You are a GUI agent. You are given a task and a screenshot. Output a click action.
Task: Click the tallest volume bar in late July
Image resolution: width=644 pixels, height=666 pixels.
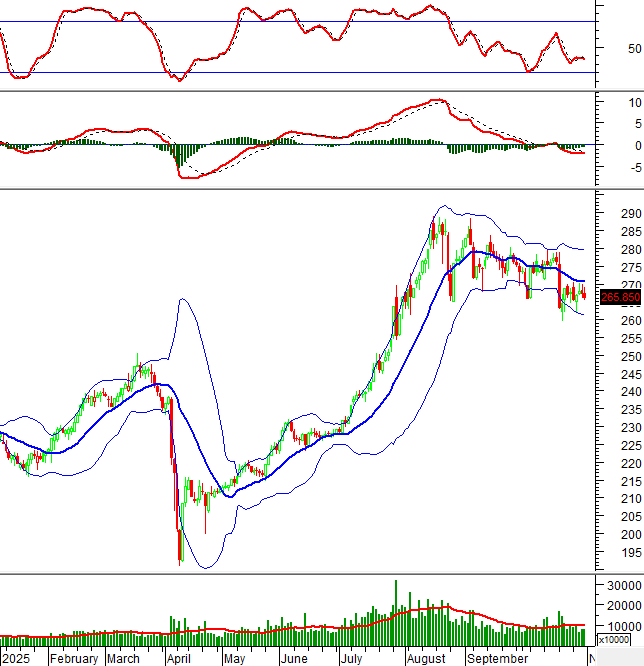tap(395, 612)
